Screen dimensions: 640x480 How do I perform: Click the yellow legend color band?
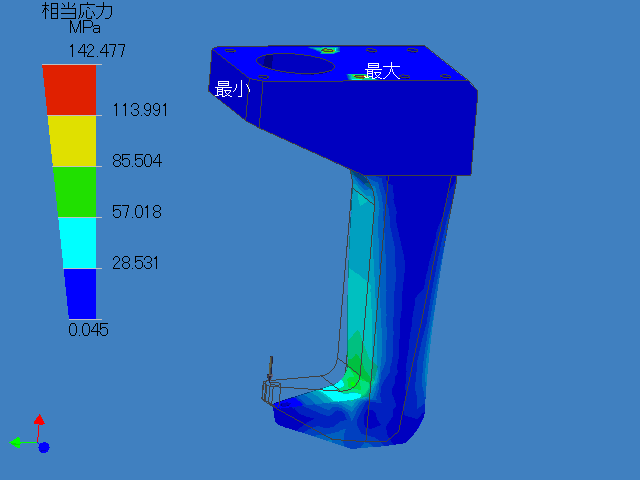tap(73, 141)
